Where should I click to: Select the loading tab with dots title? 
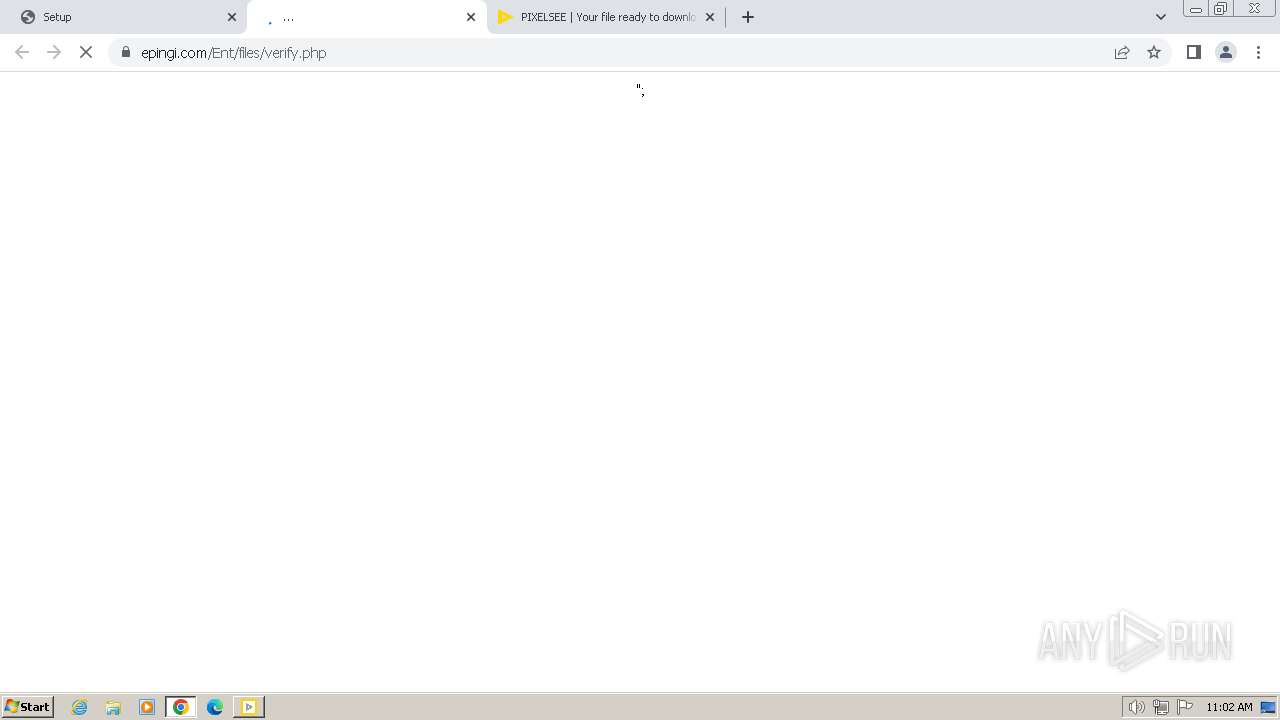coord(366,17)
